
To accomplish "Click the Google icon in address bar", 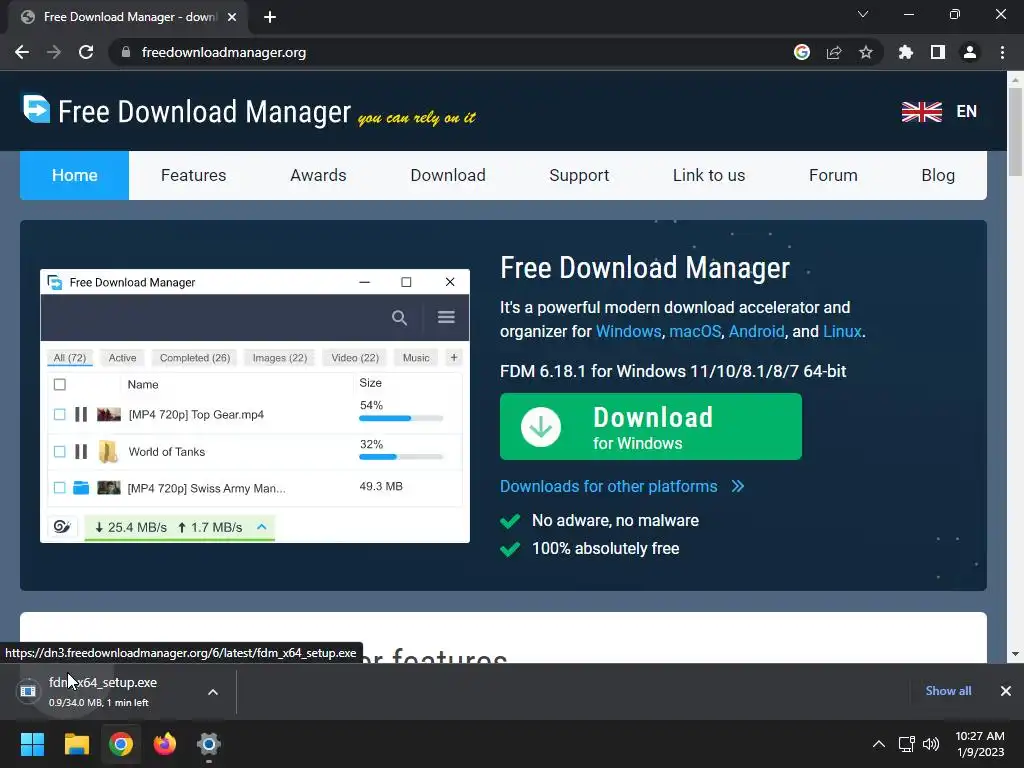I will [x=802, y=52].
